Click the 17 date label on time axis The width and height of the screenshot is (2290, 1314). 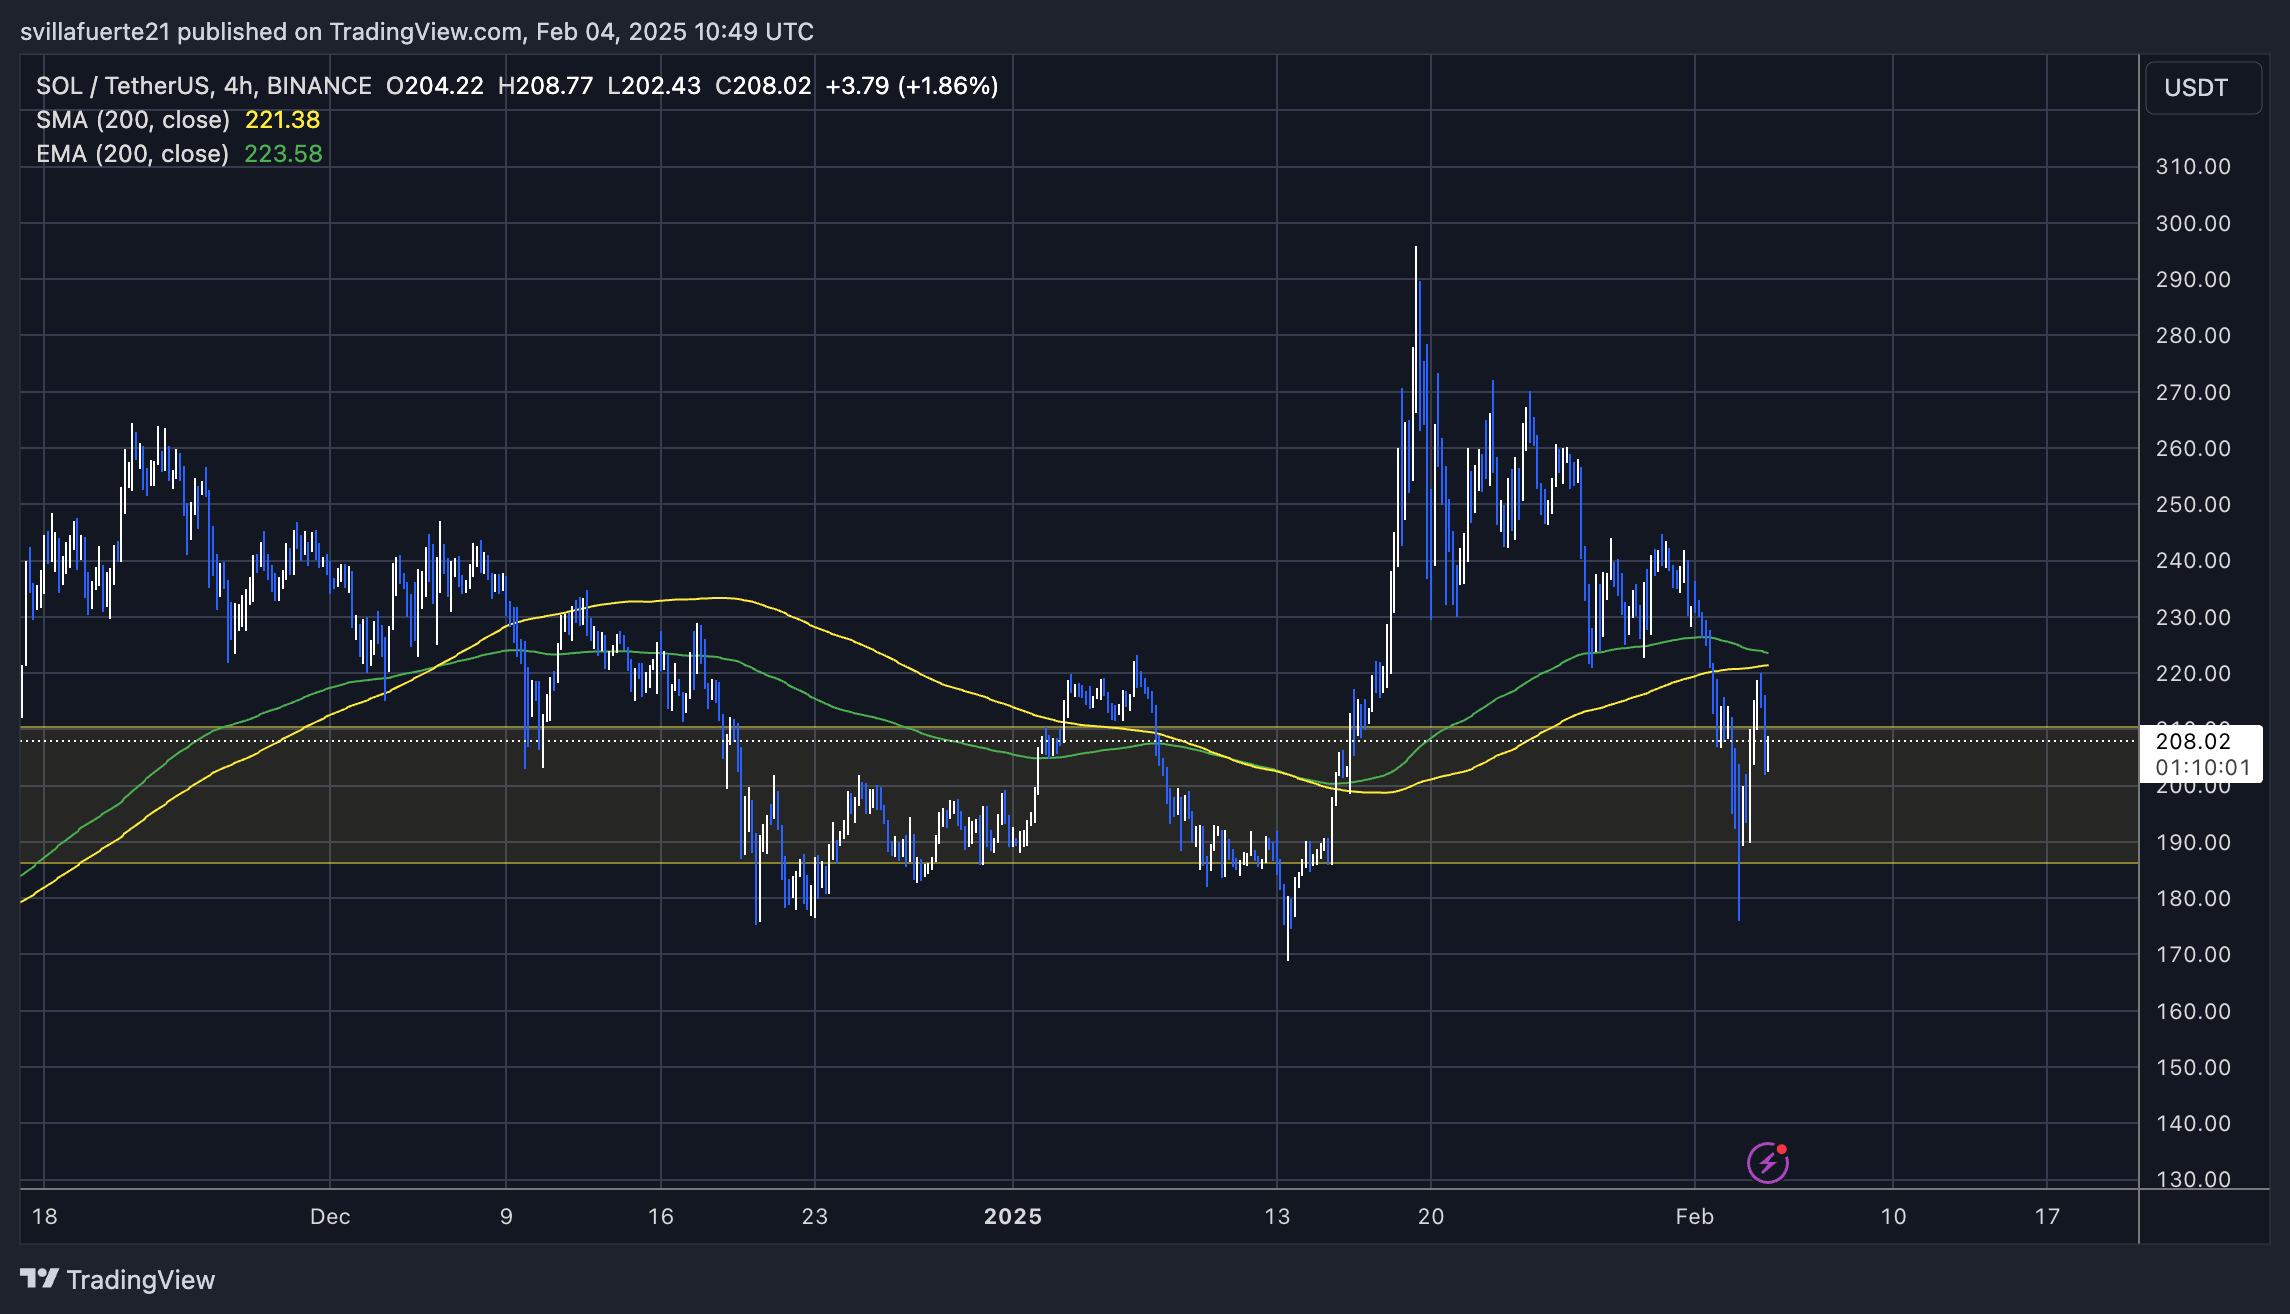click(2047, 1216)
